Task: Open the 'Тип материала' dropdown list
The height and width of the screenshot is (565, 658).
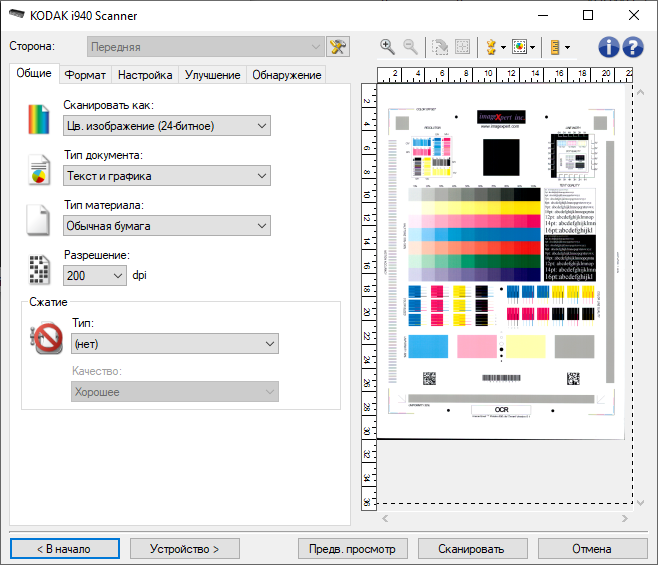Action: 166,227
